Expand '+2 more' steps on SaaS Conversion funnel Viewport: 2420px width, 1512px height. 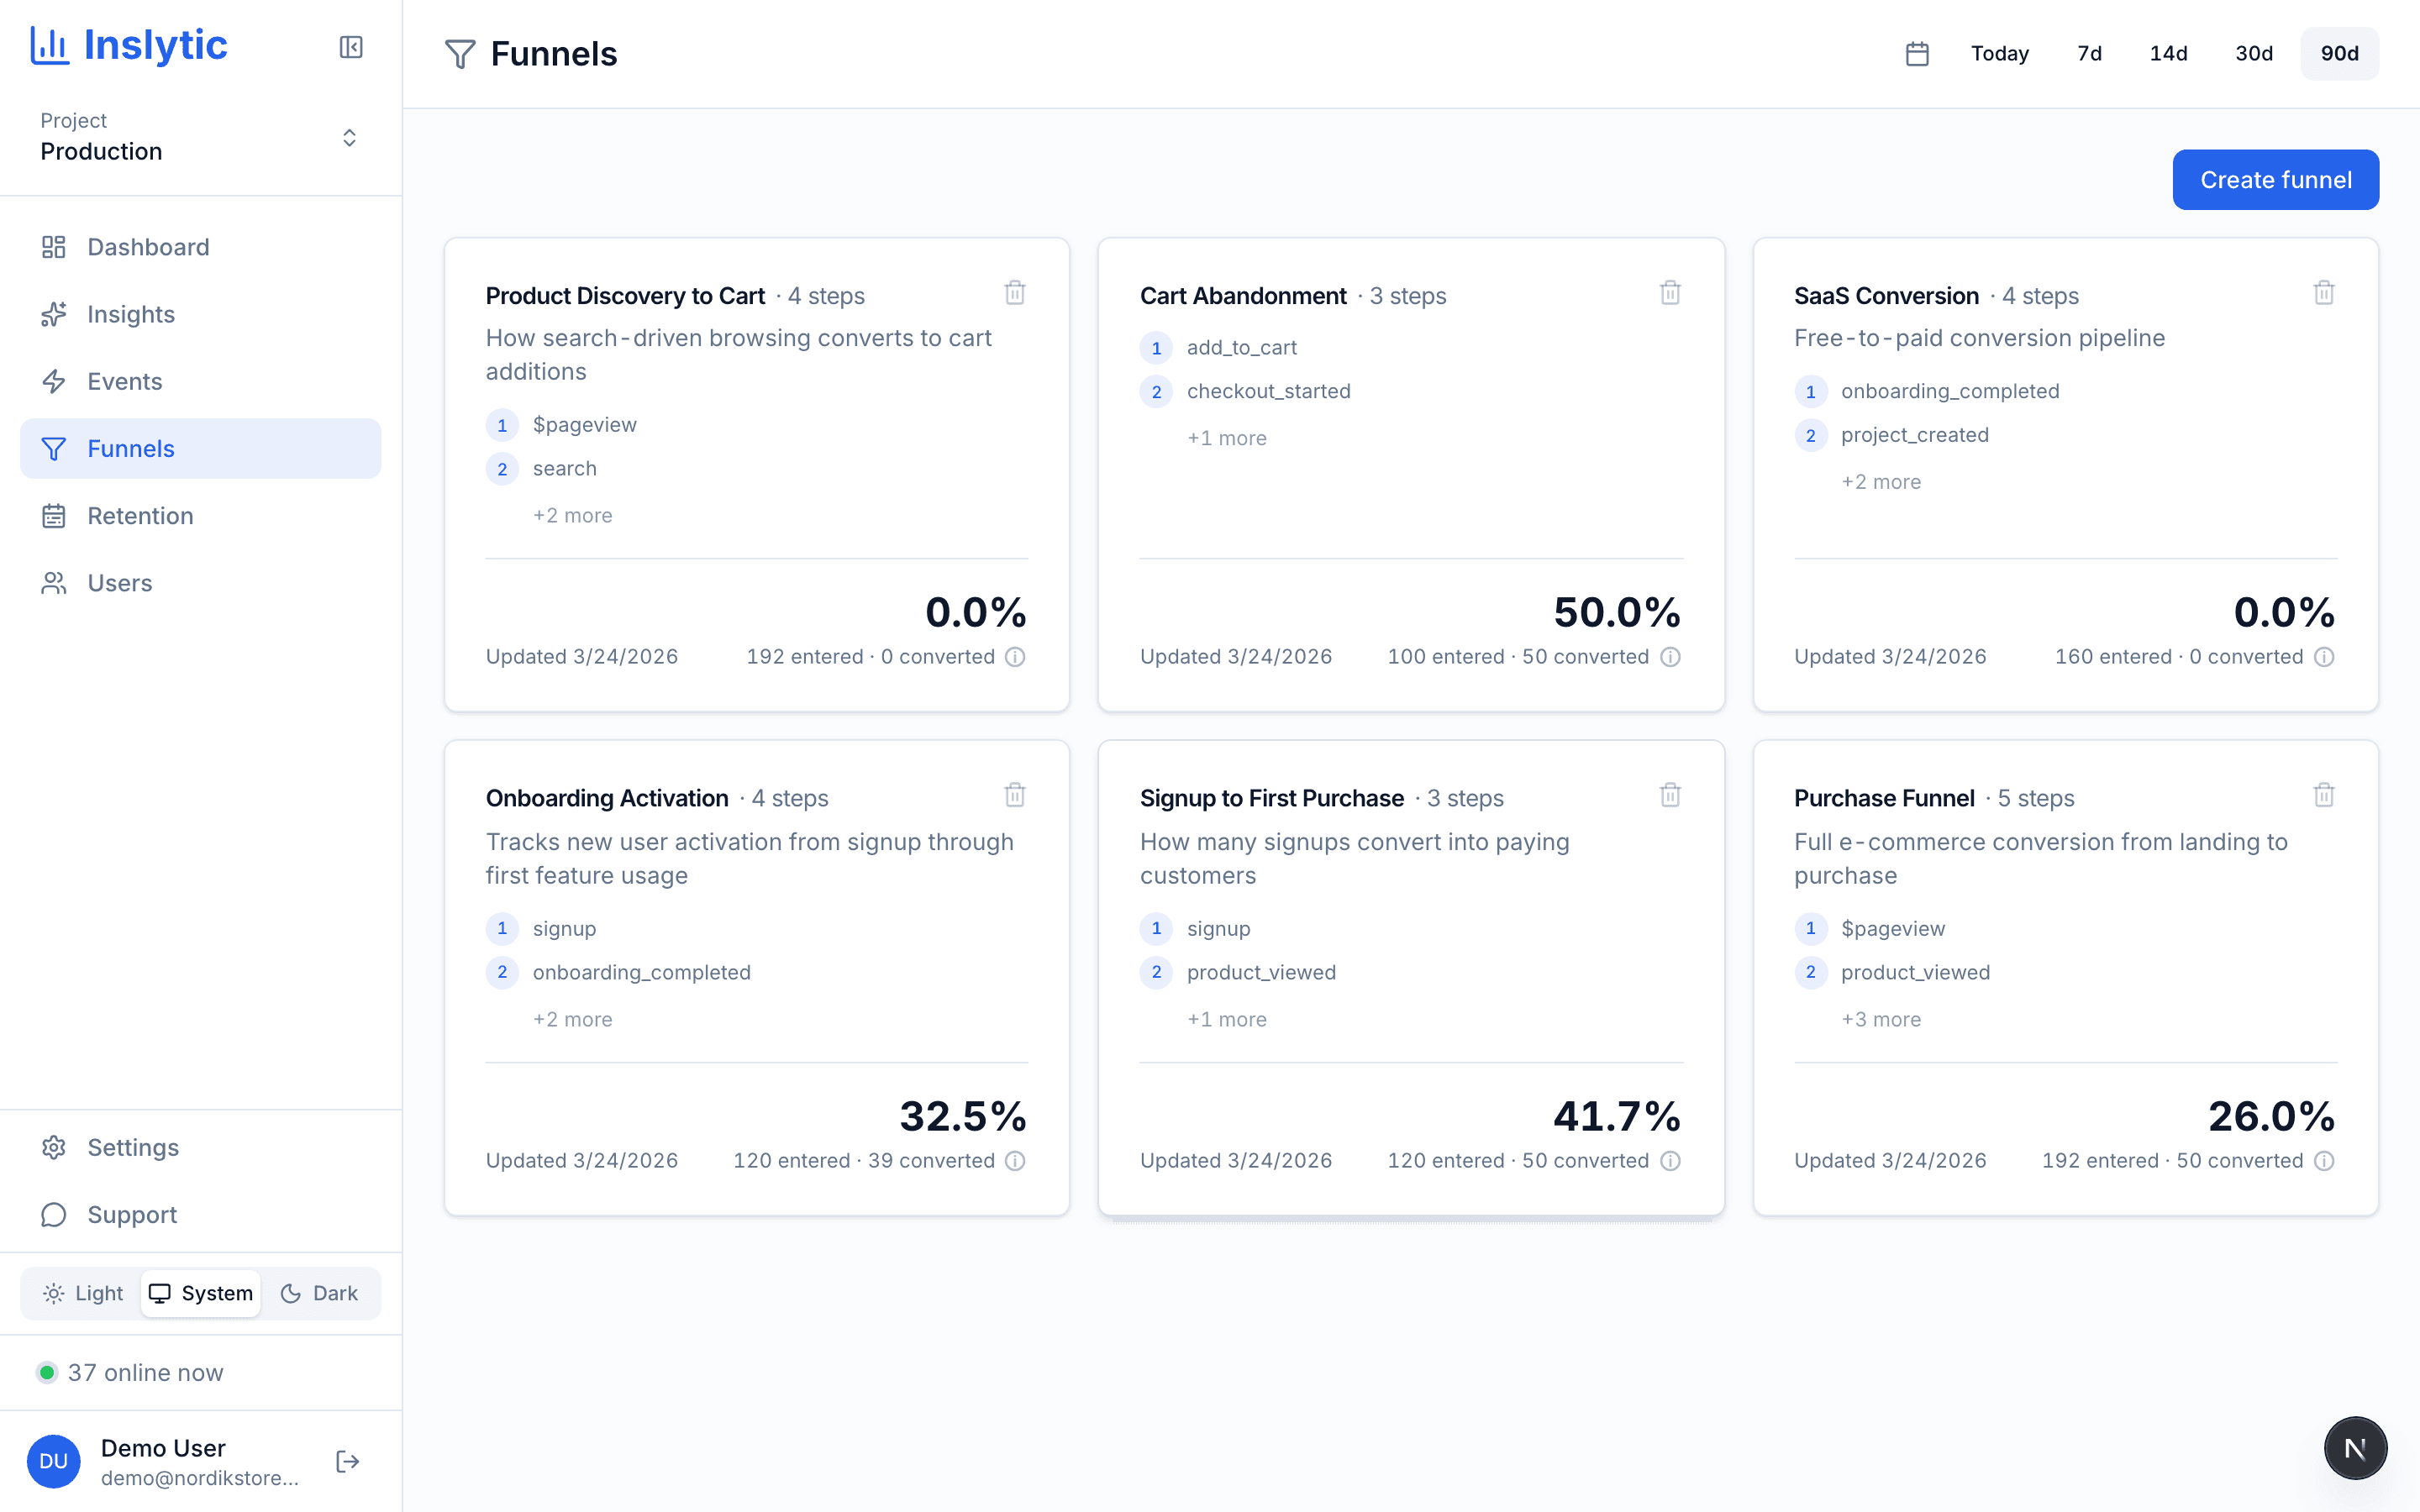point(1880,481)
